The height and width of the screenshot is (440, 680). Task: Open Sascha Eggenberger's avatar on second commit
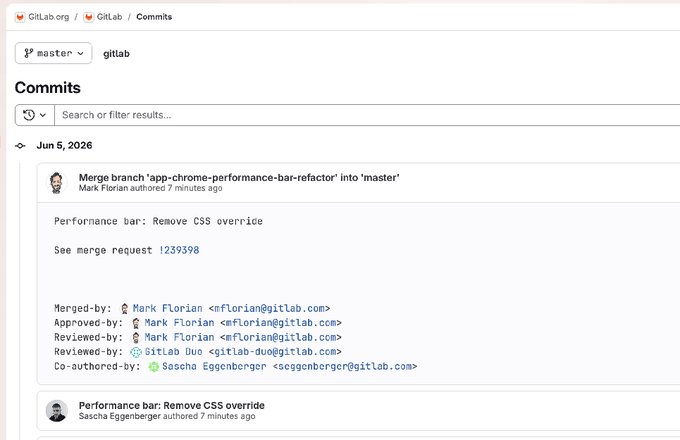[x=57, y=411]
